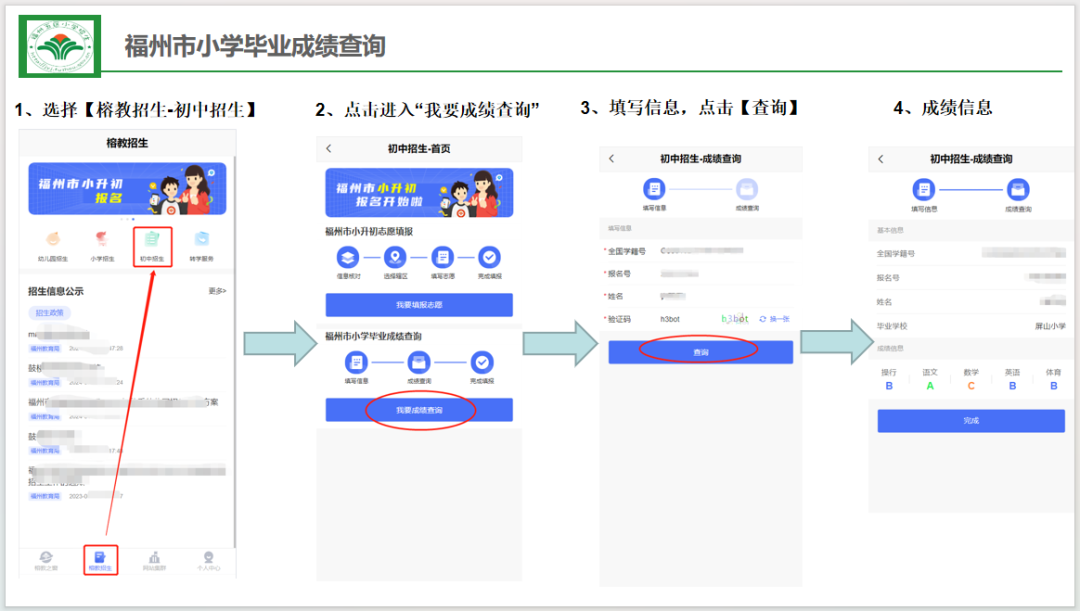Click 填写信息 step icon in step 4 screen
This screenshot has height=611, width=1080.
[924, 189]
